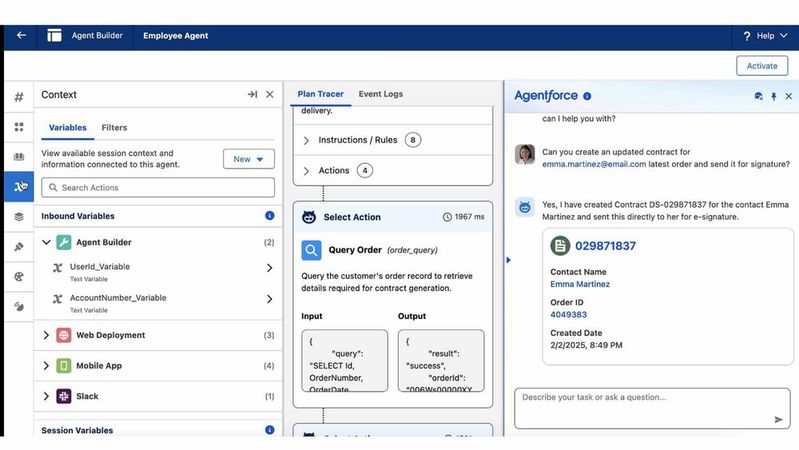This screenshot has height=450, width=799.
Task: Click the Activate button
Action: [762, 66]
